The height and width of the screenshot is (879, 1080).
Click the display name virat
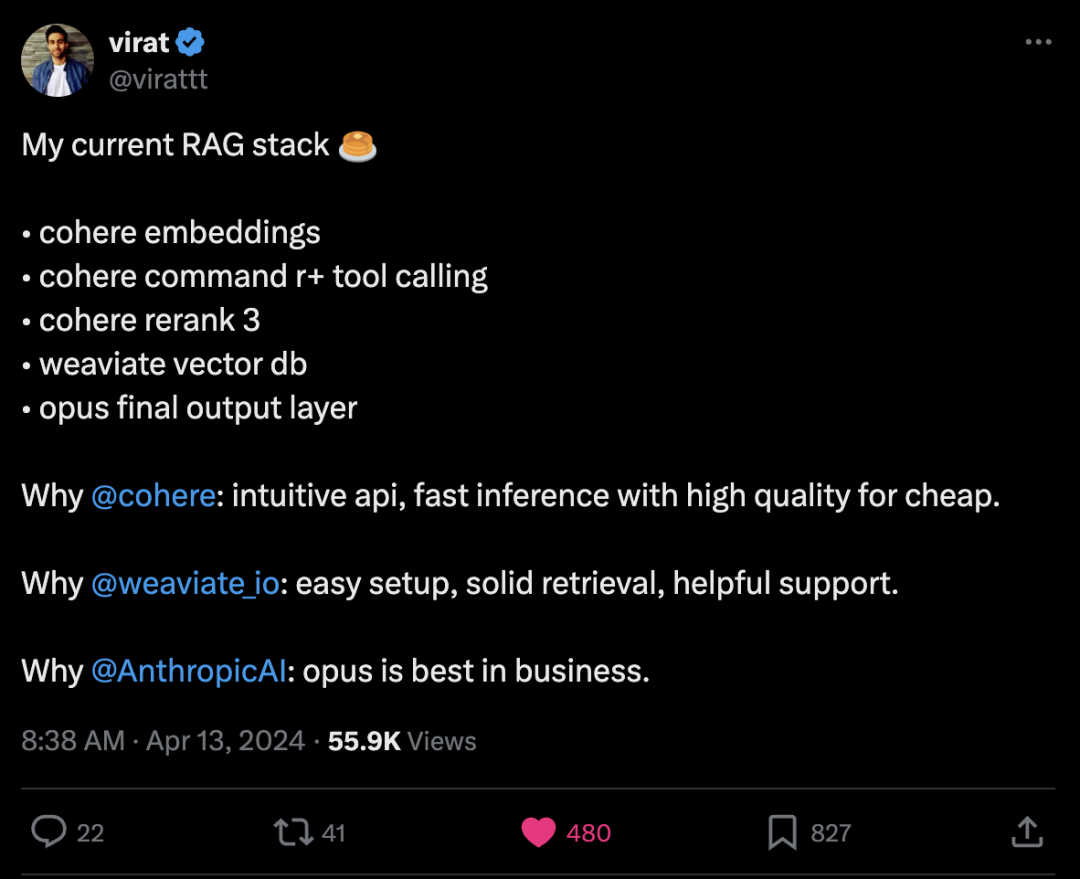coord(139,43)
